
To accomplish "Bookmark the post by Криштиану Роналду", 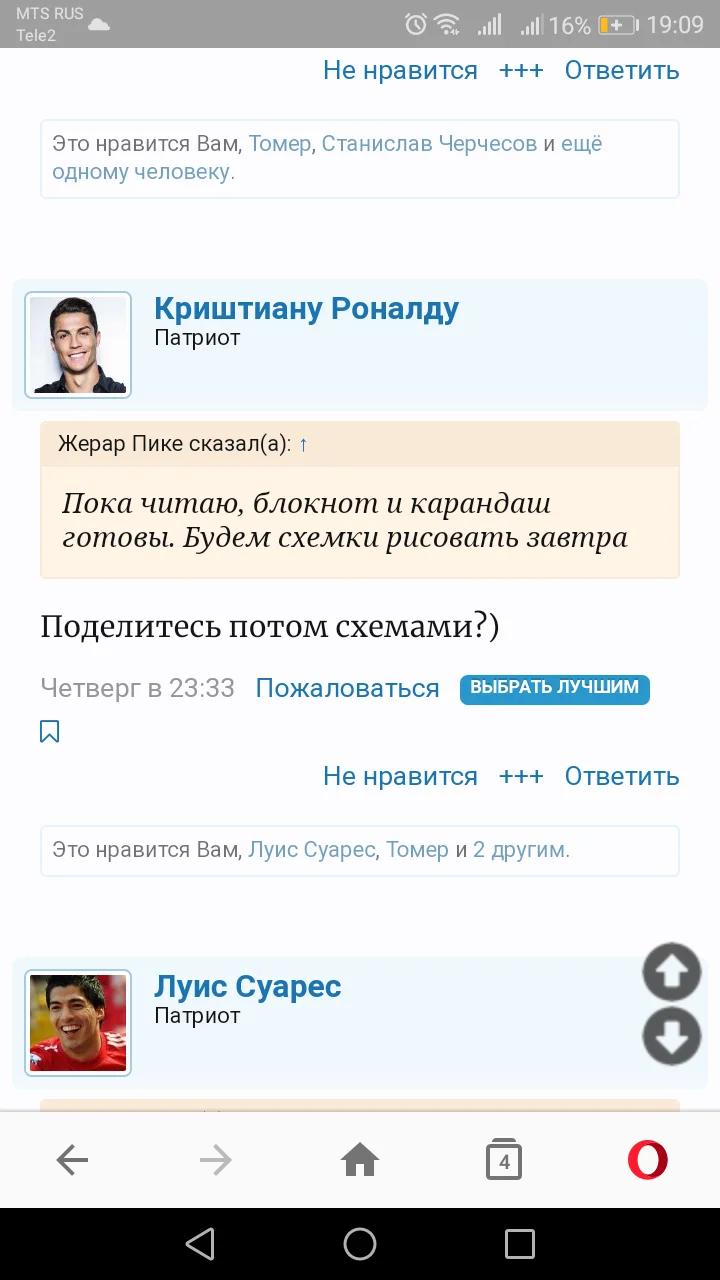I will [x=49, y=732].
